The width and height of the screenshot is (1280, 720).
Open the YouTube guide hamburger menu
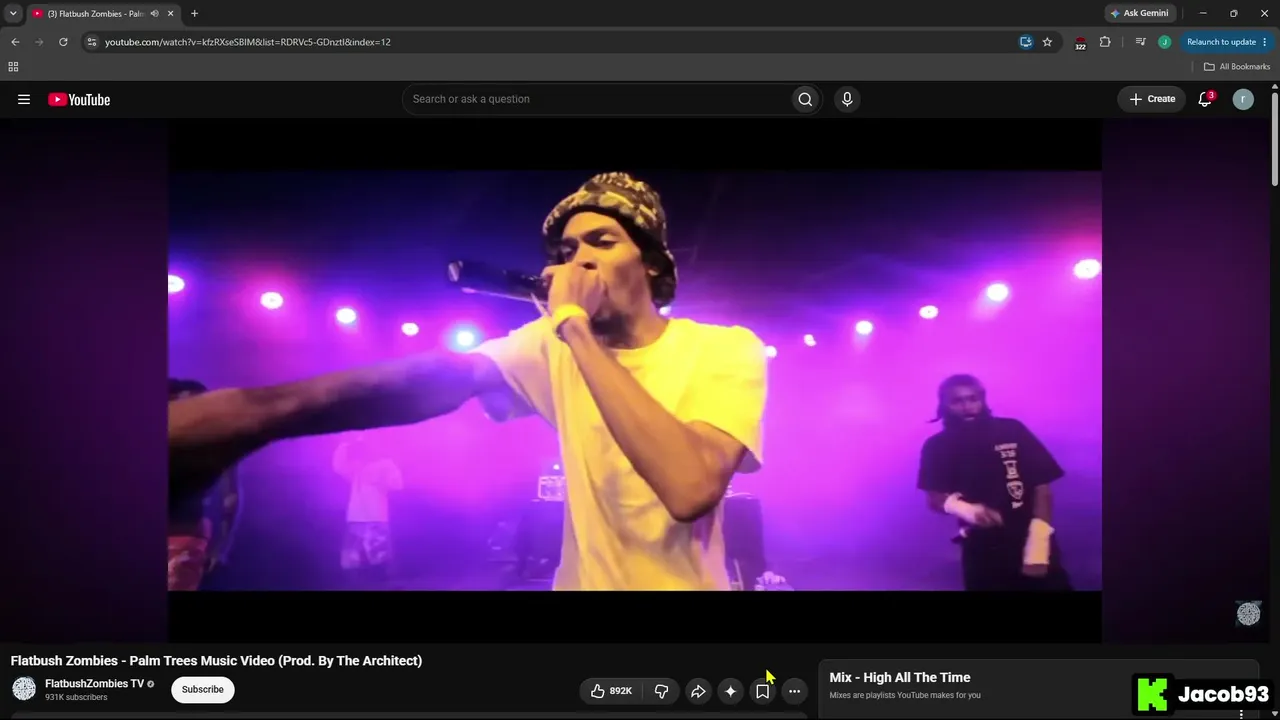pyautogui.click(x=24, y=99)
